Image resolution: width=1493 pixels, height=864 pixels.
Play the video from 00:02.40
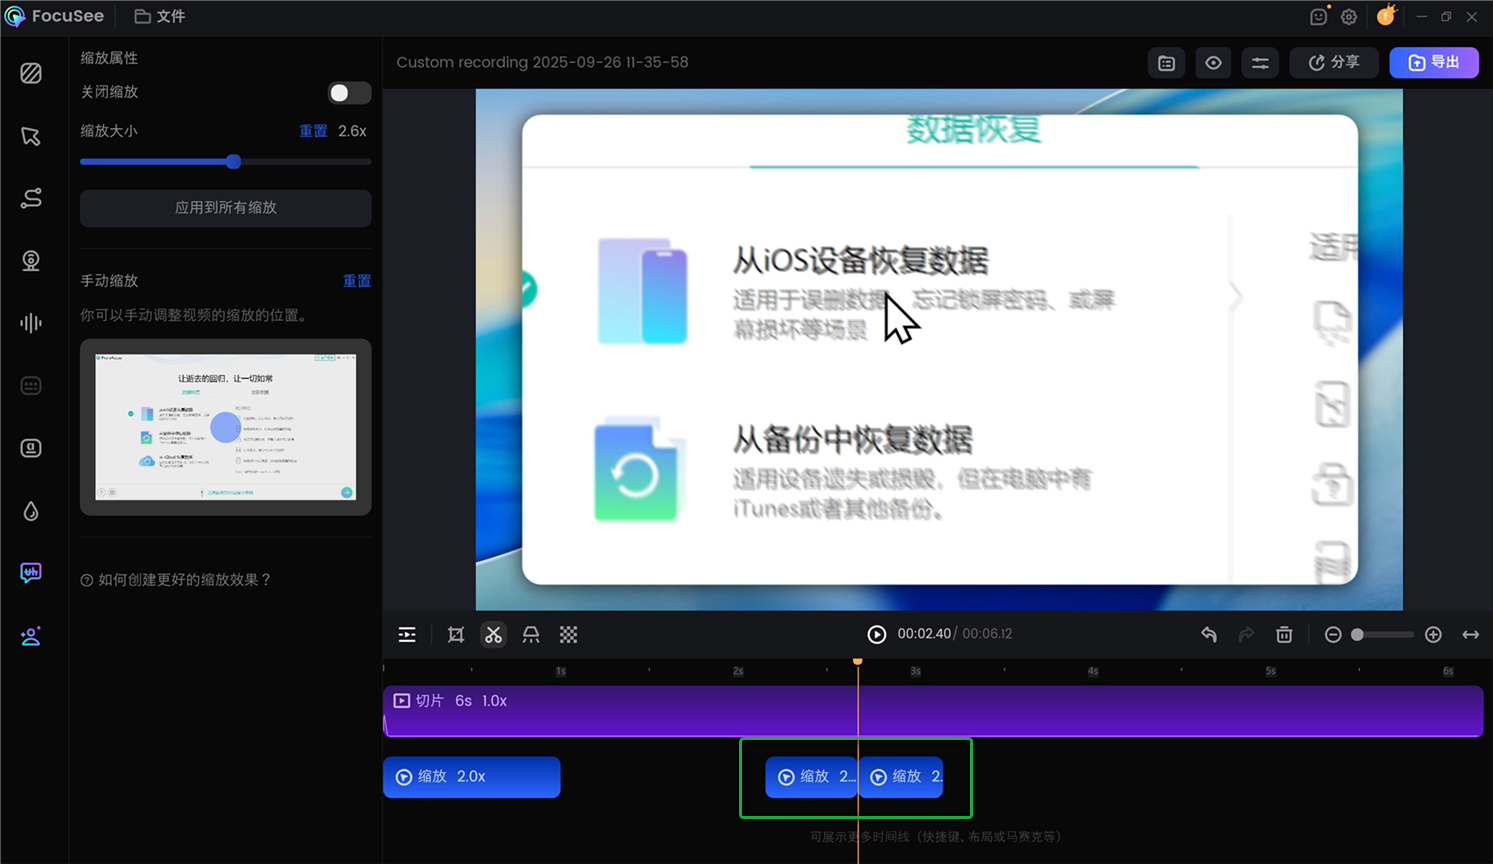pyautogui.click(x=876, y=635)
